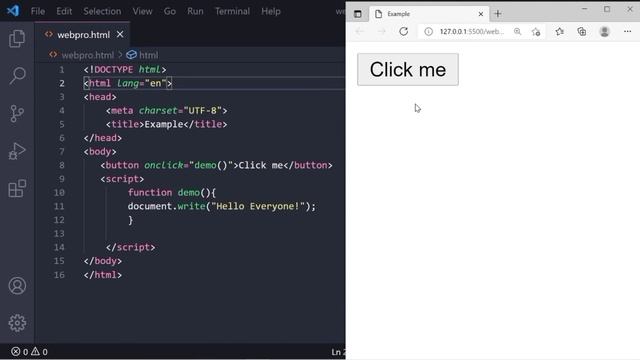Viewport: 640px width, 360px height.
Task: Open the Help menu
Action: point(271,11)
